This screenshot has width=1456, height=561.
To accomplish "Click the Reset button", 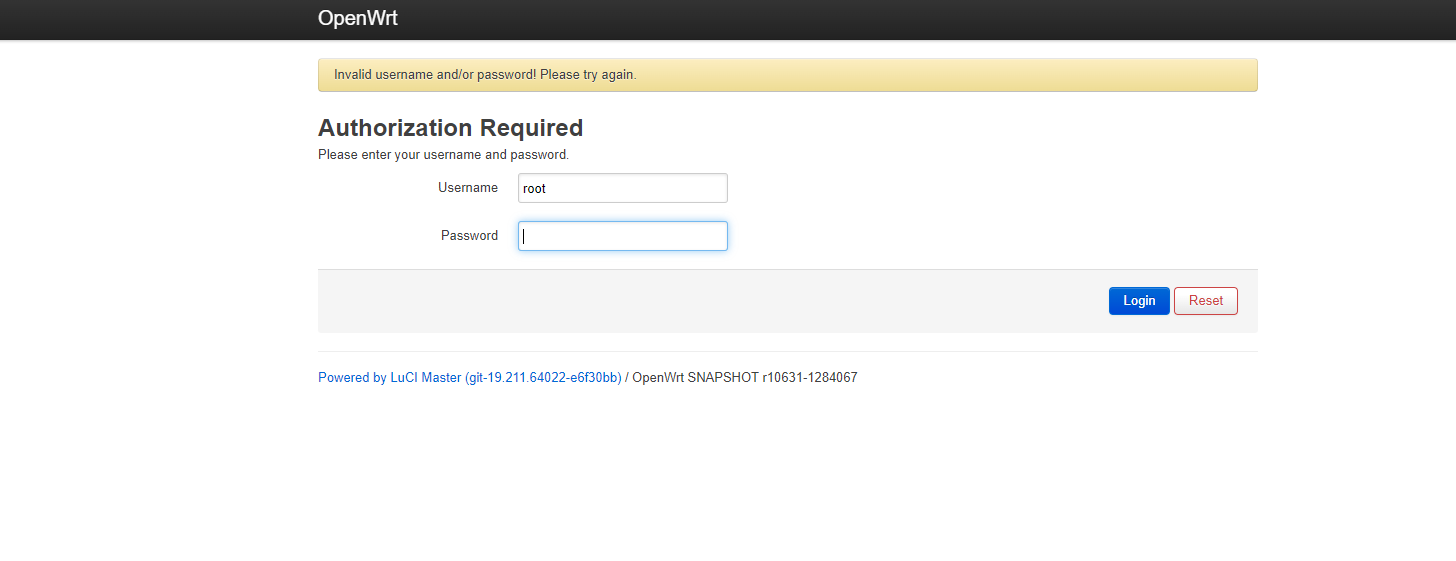I will 1206,301.
